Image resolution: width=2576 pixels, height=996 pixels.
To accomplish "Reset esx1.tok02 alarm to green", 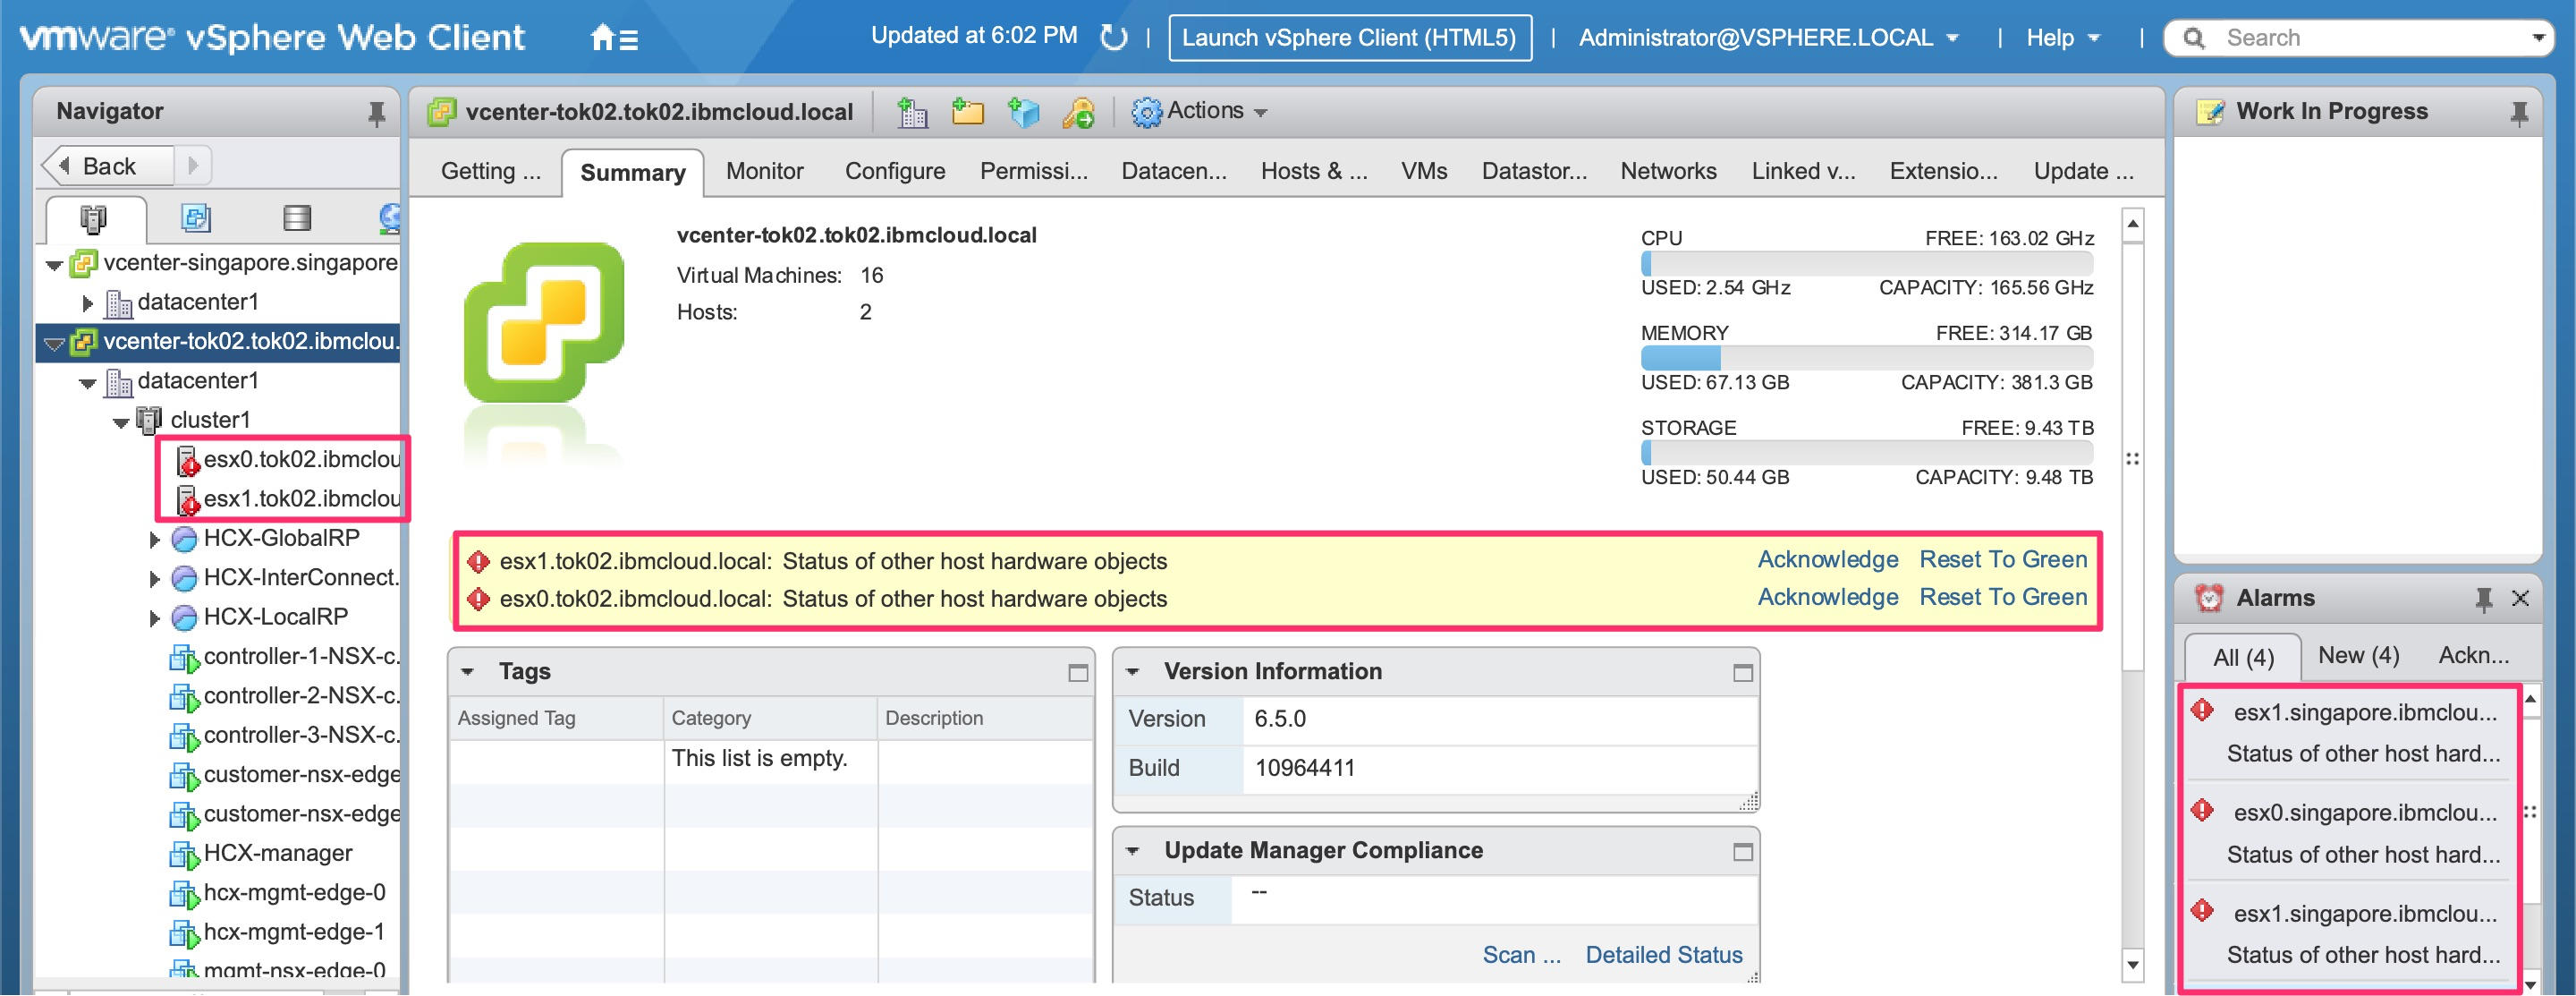I will [x=2002, y=560].
